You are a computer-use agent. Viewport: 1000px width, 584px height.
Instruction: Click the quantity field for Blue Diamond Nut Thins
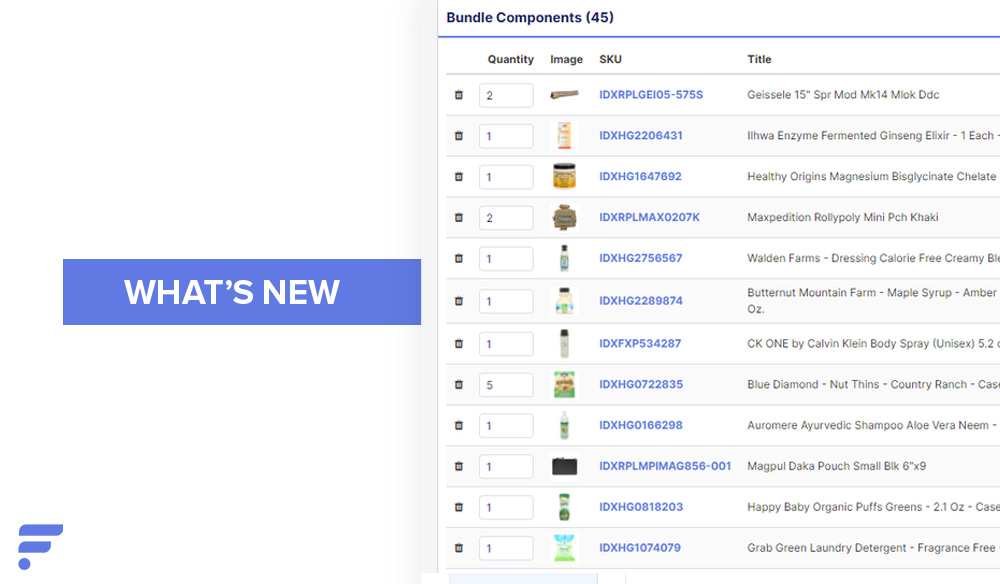(506, 385)
